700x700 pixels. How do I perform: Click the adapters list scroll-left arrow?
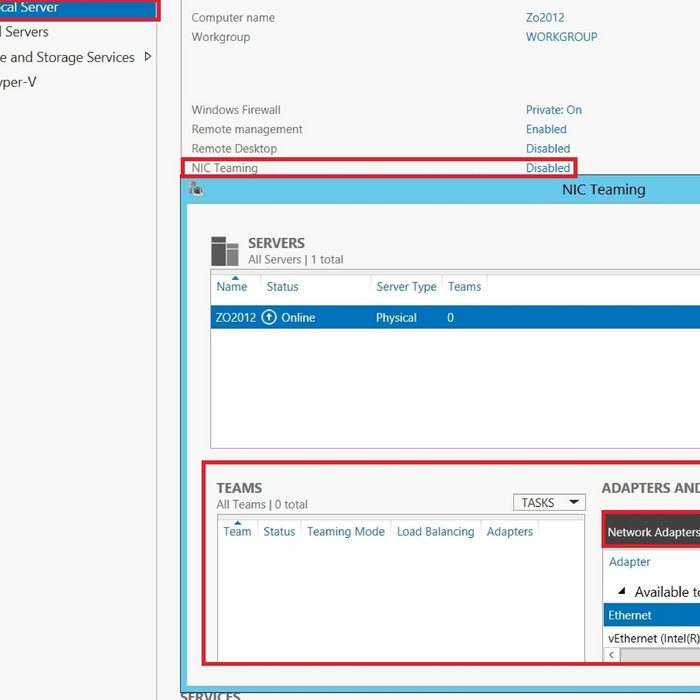click(611, 655)
